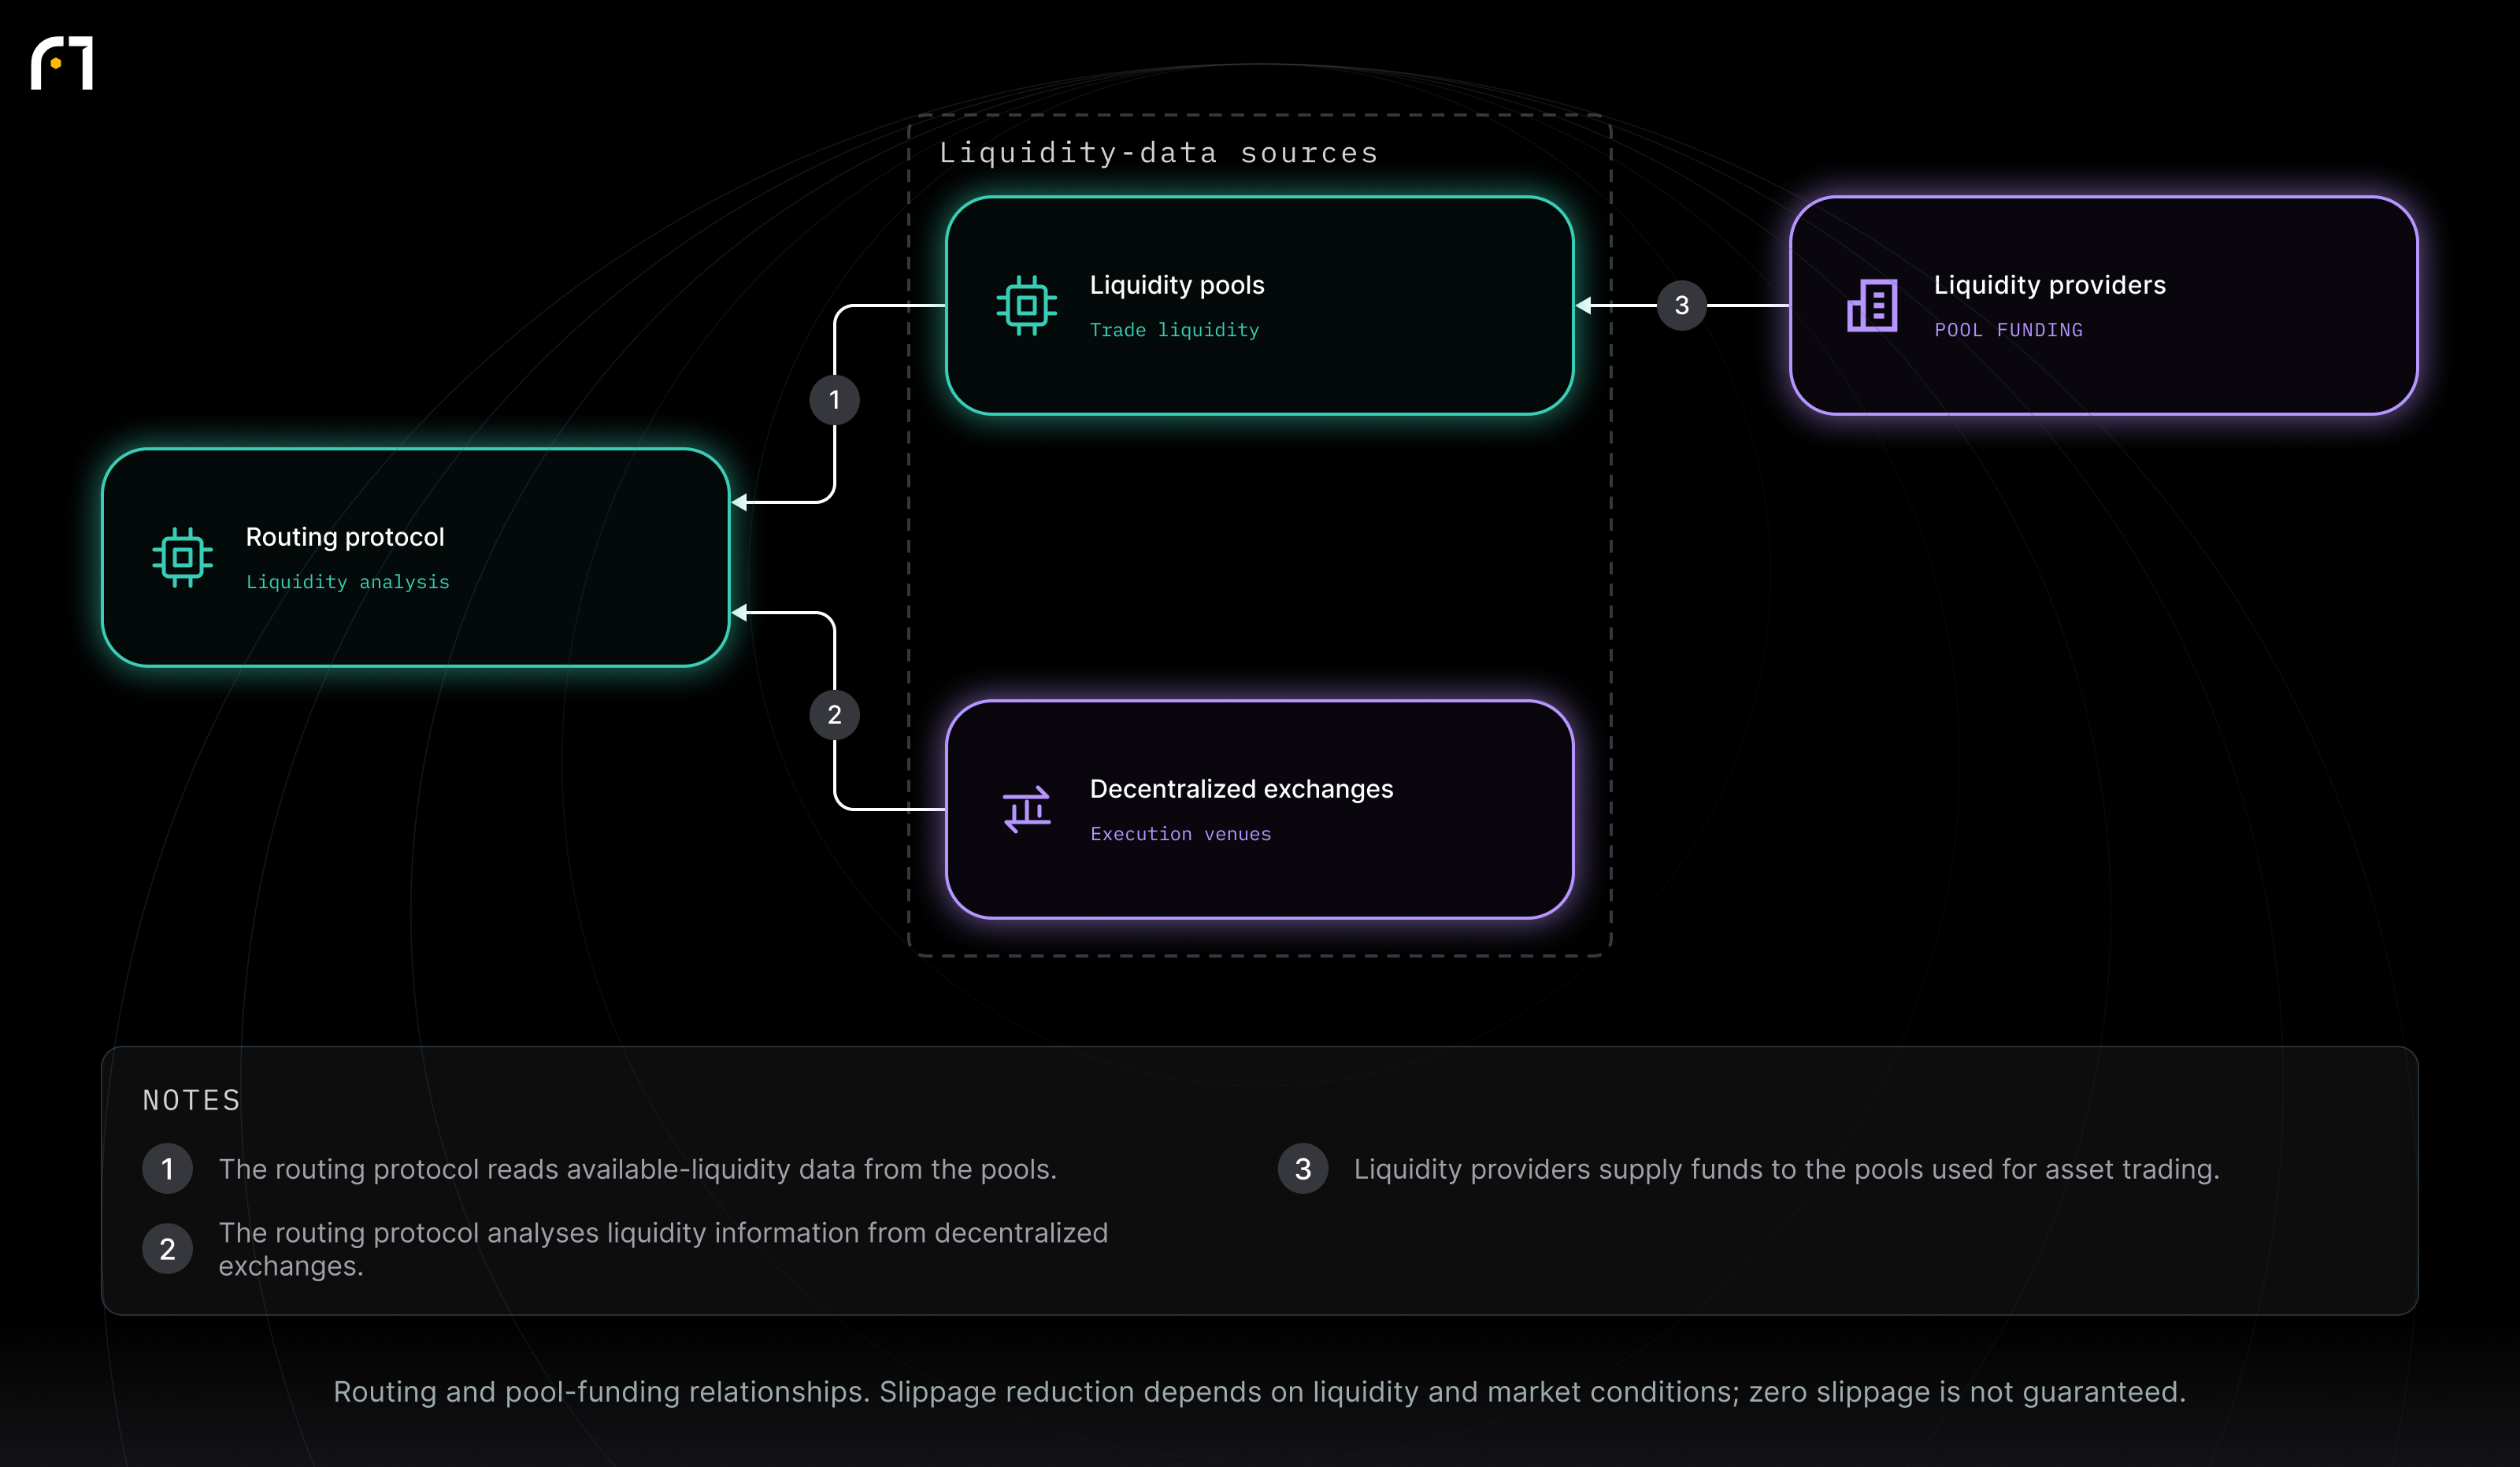Viewport: 2520px width, 1467px height.
Task: Click note text about liquidity providers supplying funds
Action: click(1786, 1169)
